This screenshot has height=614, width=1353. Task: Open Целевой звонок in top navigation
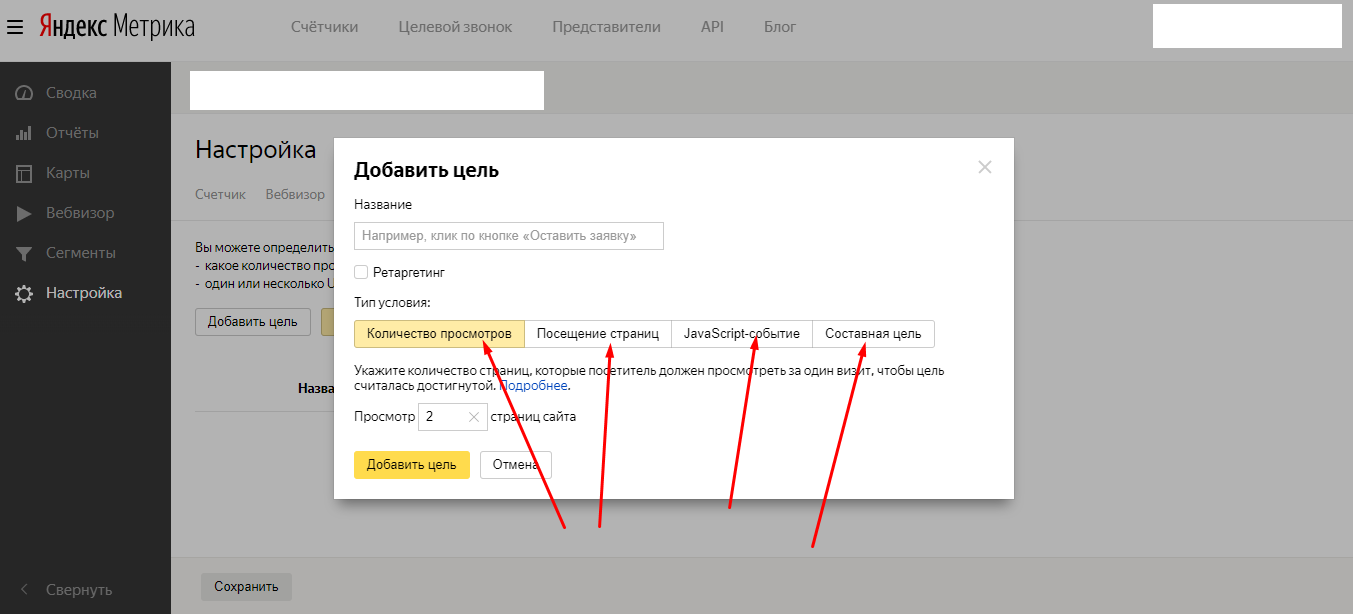[455, 27]
